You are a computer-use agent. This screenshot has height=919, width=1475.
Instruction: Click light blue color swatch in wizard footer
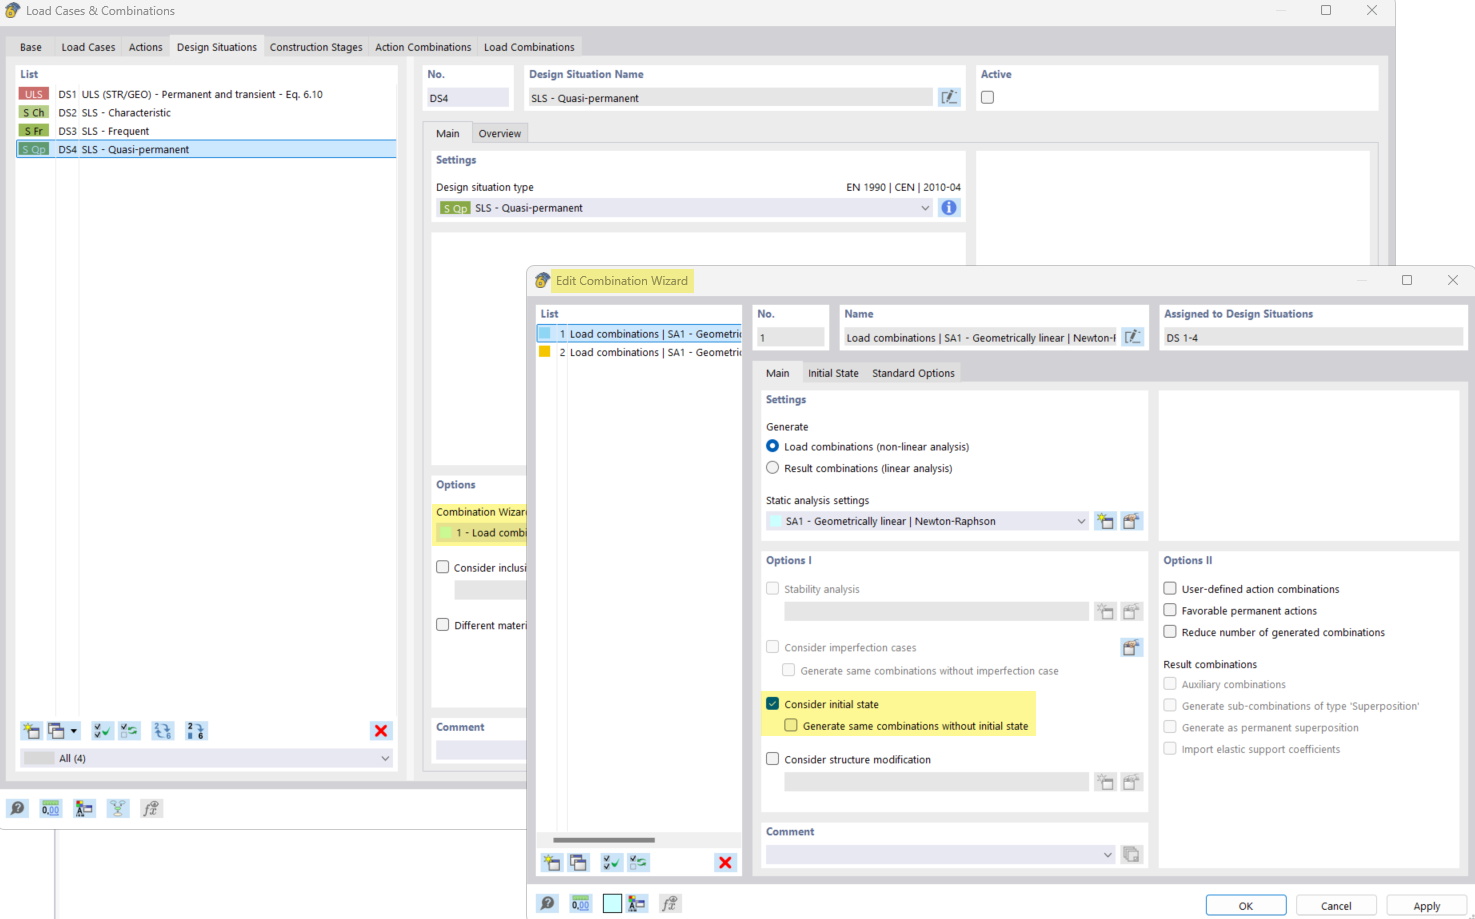click(x=612, y=903)
